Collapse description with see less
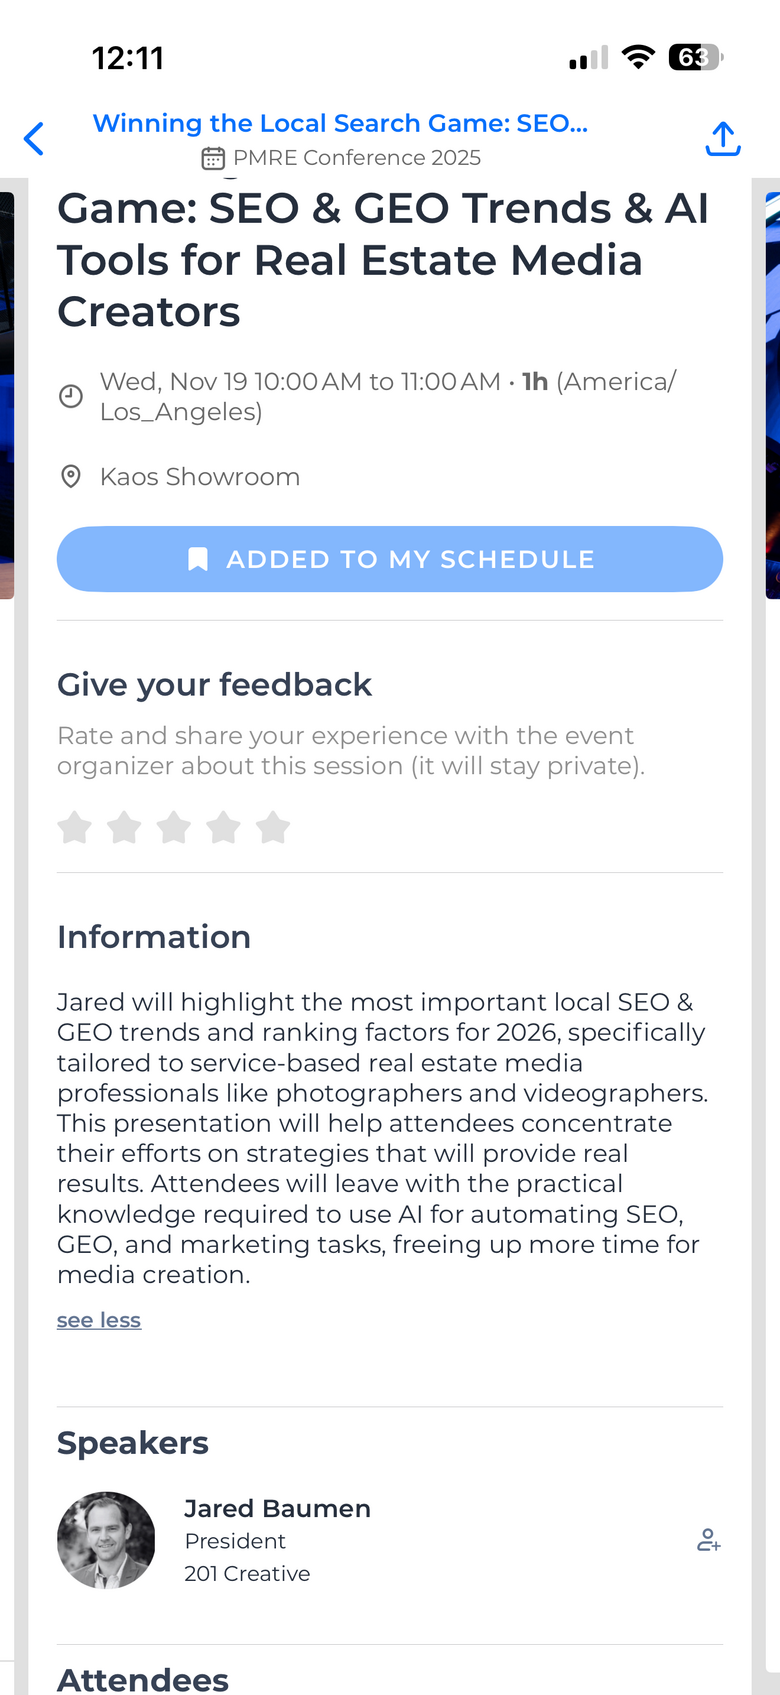The height and width of the screenshot is (1695, 780). pyautogui.click(x=99, y=1320)
